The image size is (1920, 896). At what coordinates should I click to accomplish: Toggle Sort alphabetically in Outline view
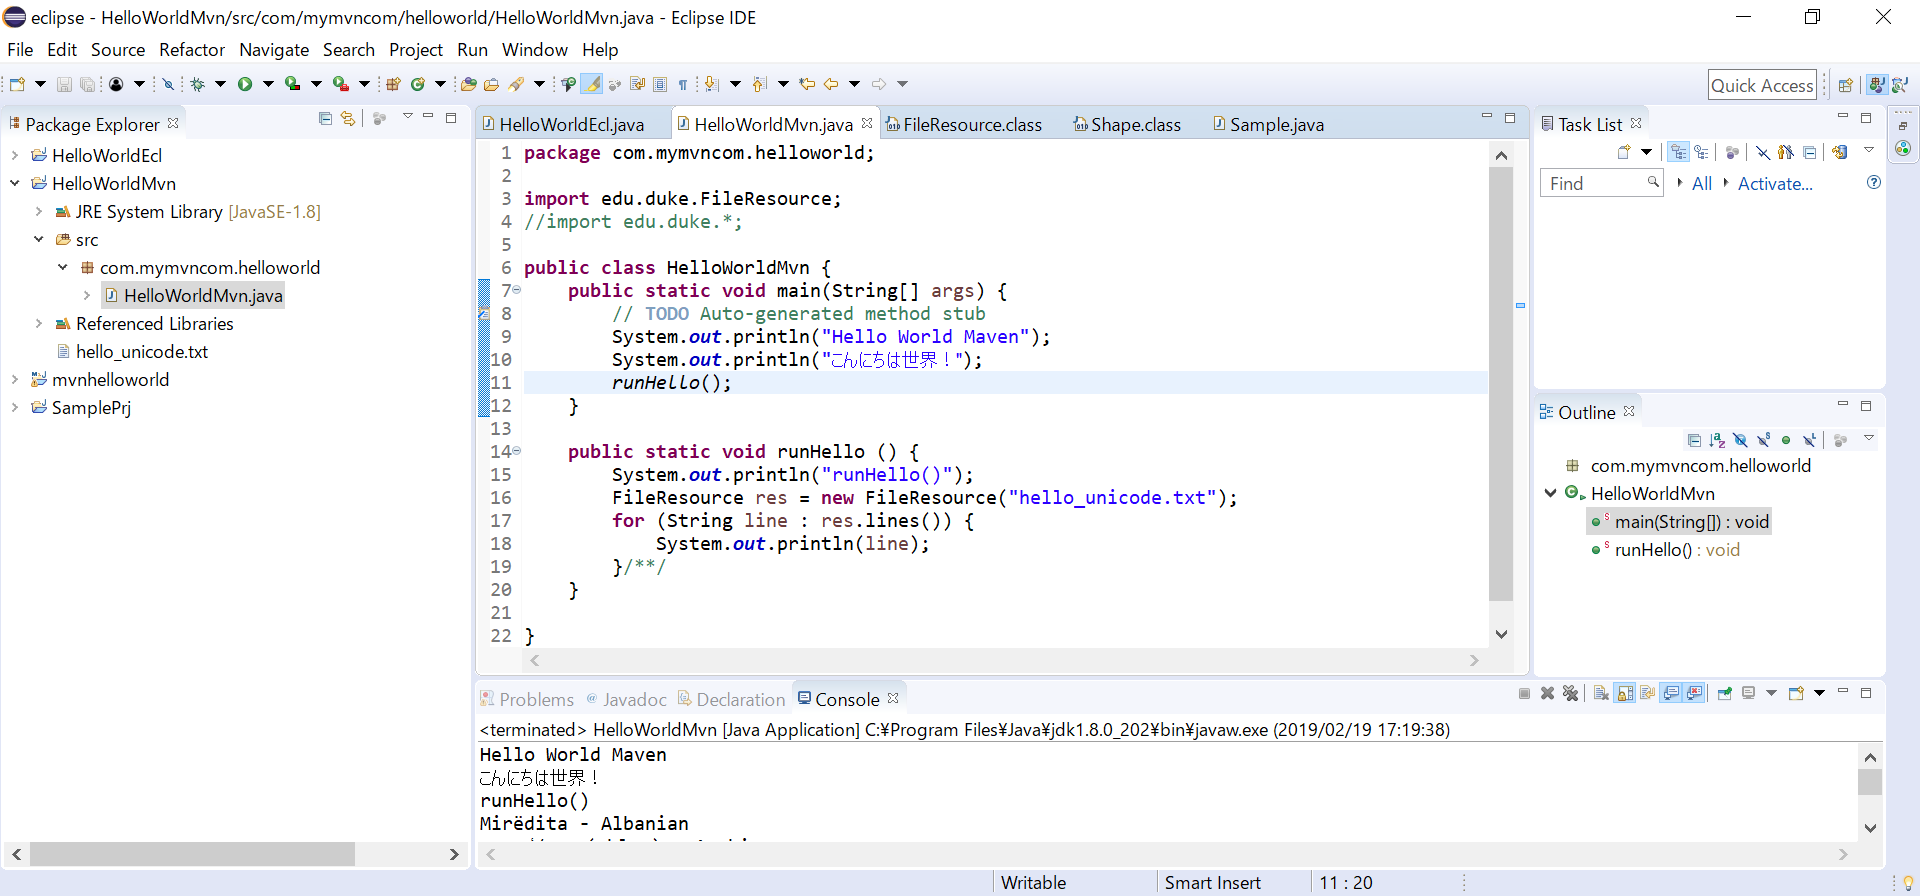(1717, 440)
